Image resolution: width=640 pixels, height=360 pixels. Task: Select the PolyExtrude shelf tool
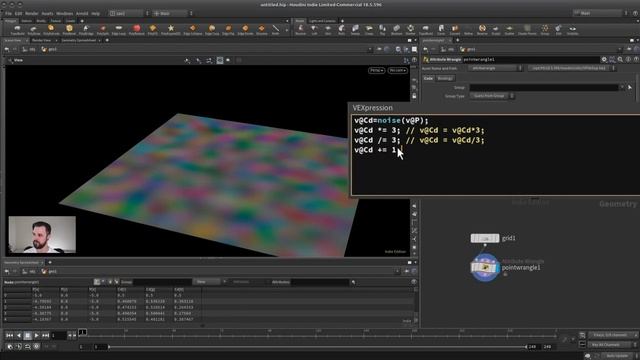pyautogui.click(x=51, y=30)
